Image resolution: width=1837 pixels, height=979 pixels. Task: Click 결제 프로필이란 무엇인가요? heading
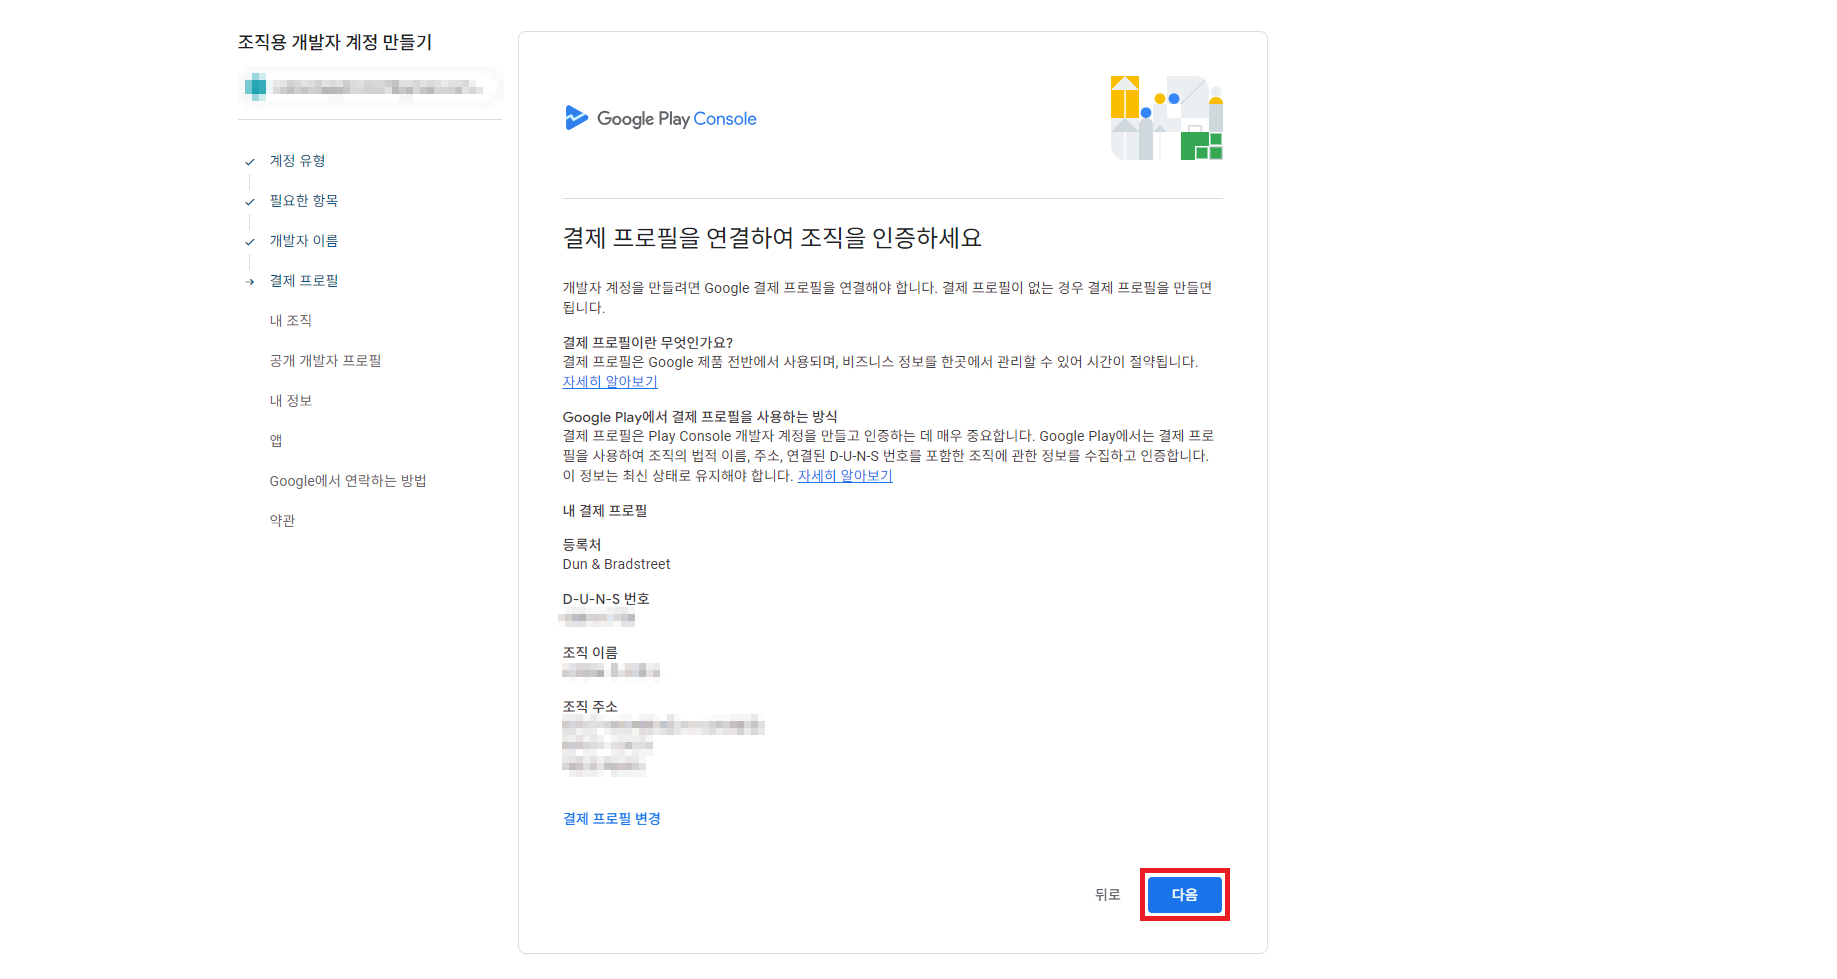pyautogui.click(x=648, y=343)
